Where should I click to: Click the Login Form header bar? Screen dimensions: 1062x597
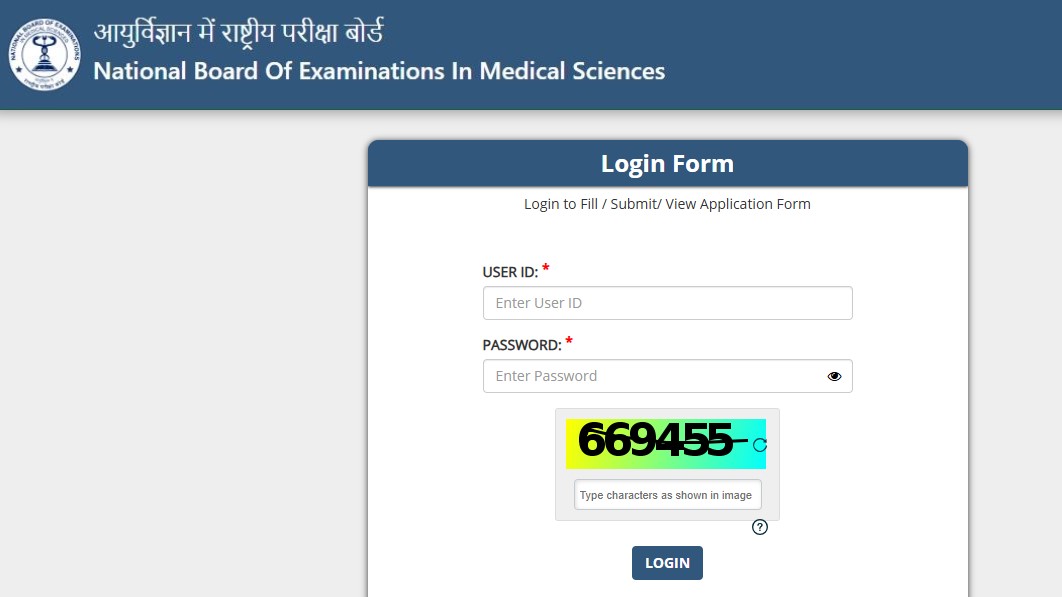(x=667, y=163)
